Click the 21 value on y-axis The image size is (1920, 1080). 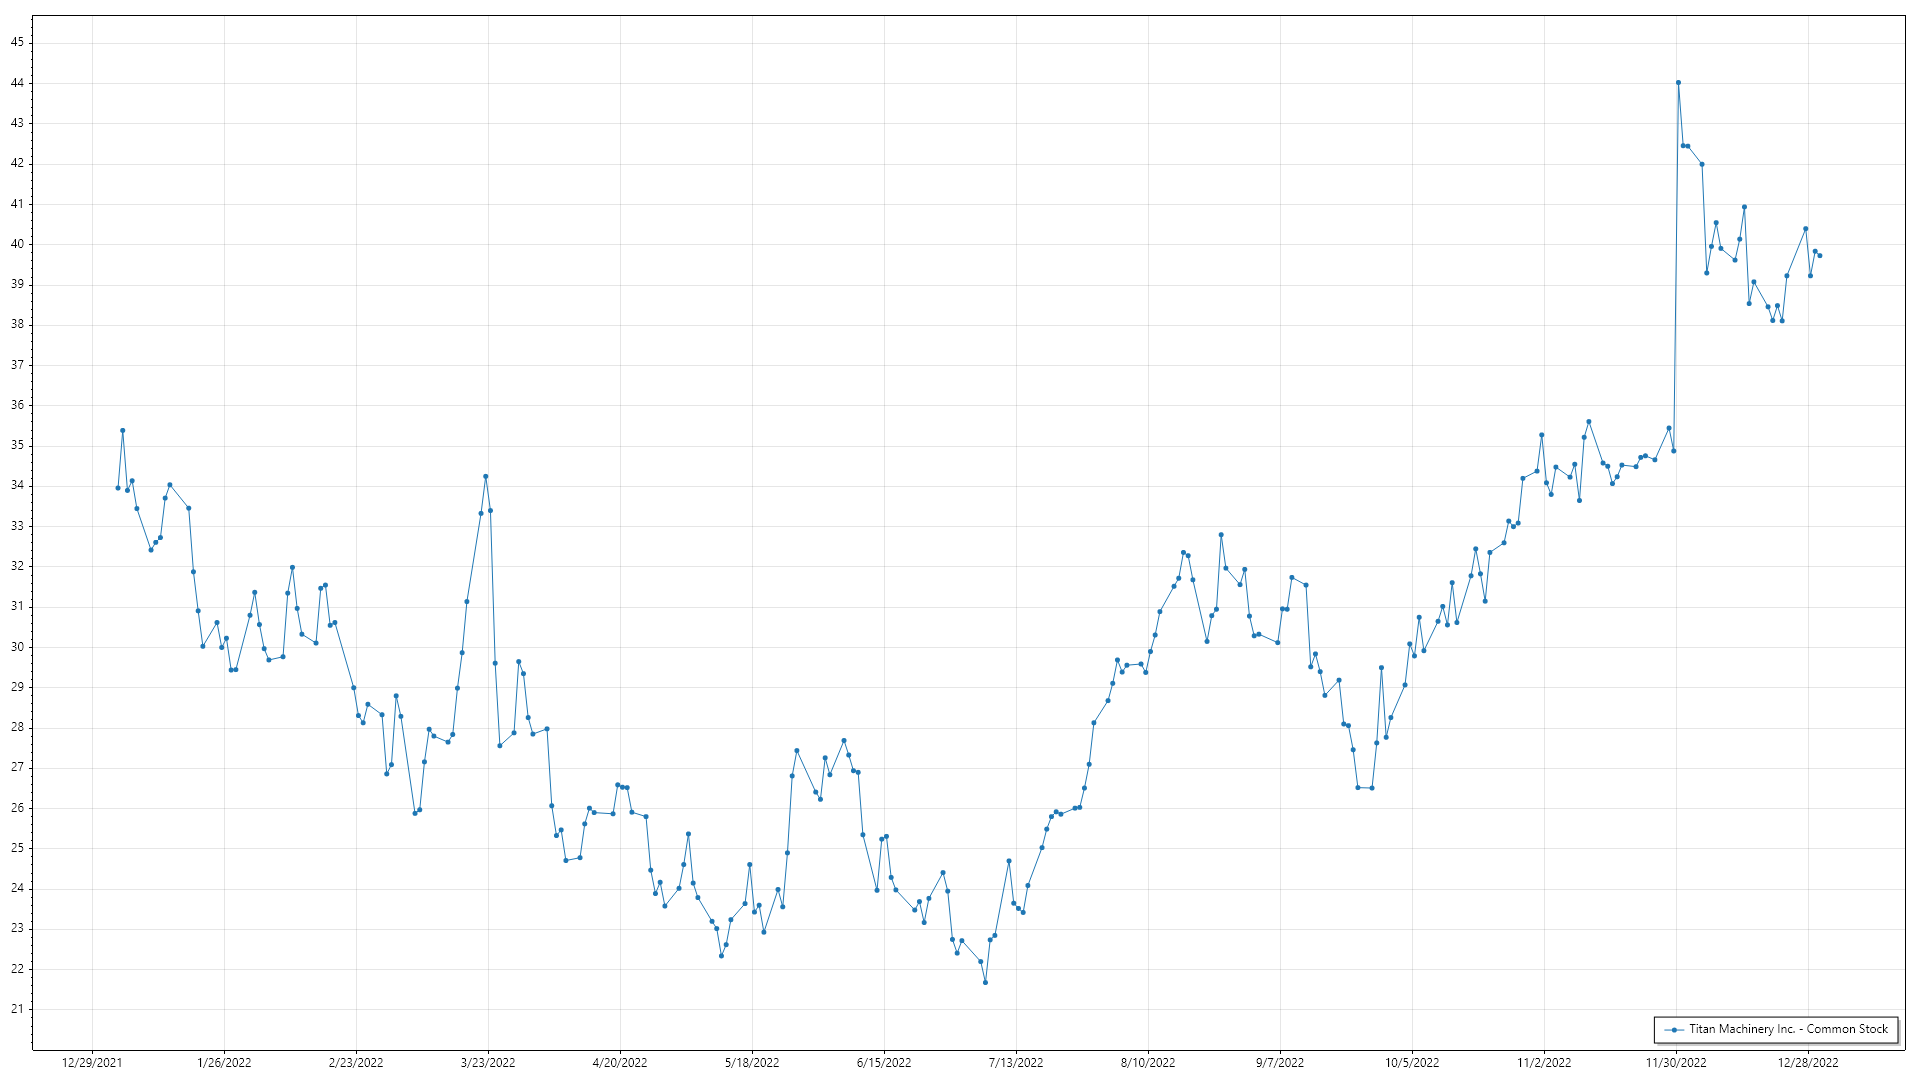18,1009
